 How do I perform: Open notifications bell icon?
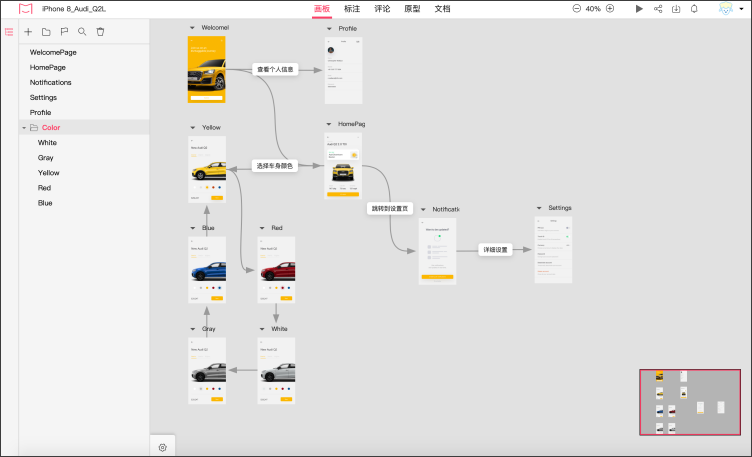point(695,8)
